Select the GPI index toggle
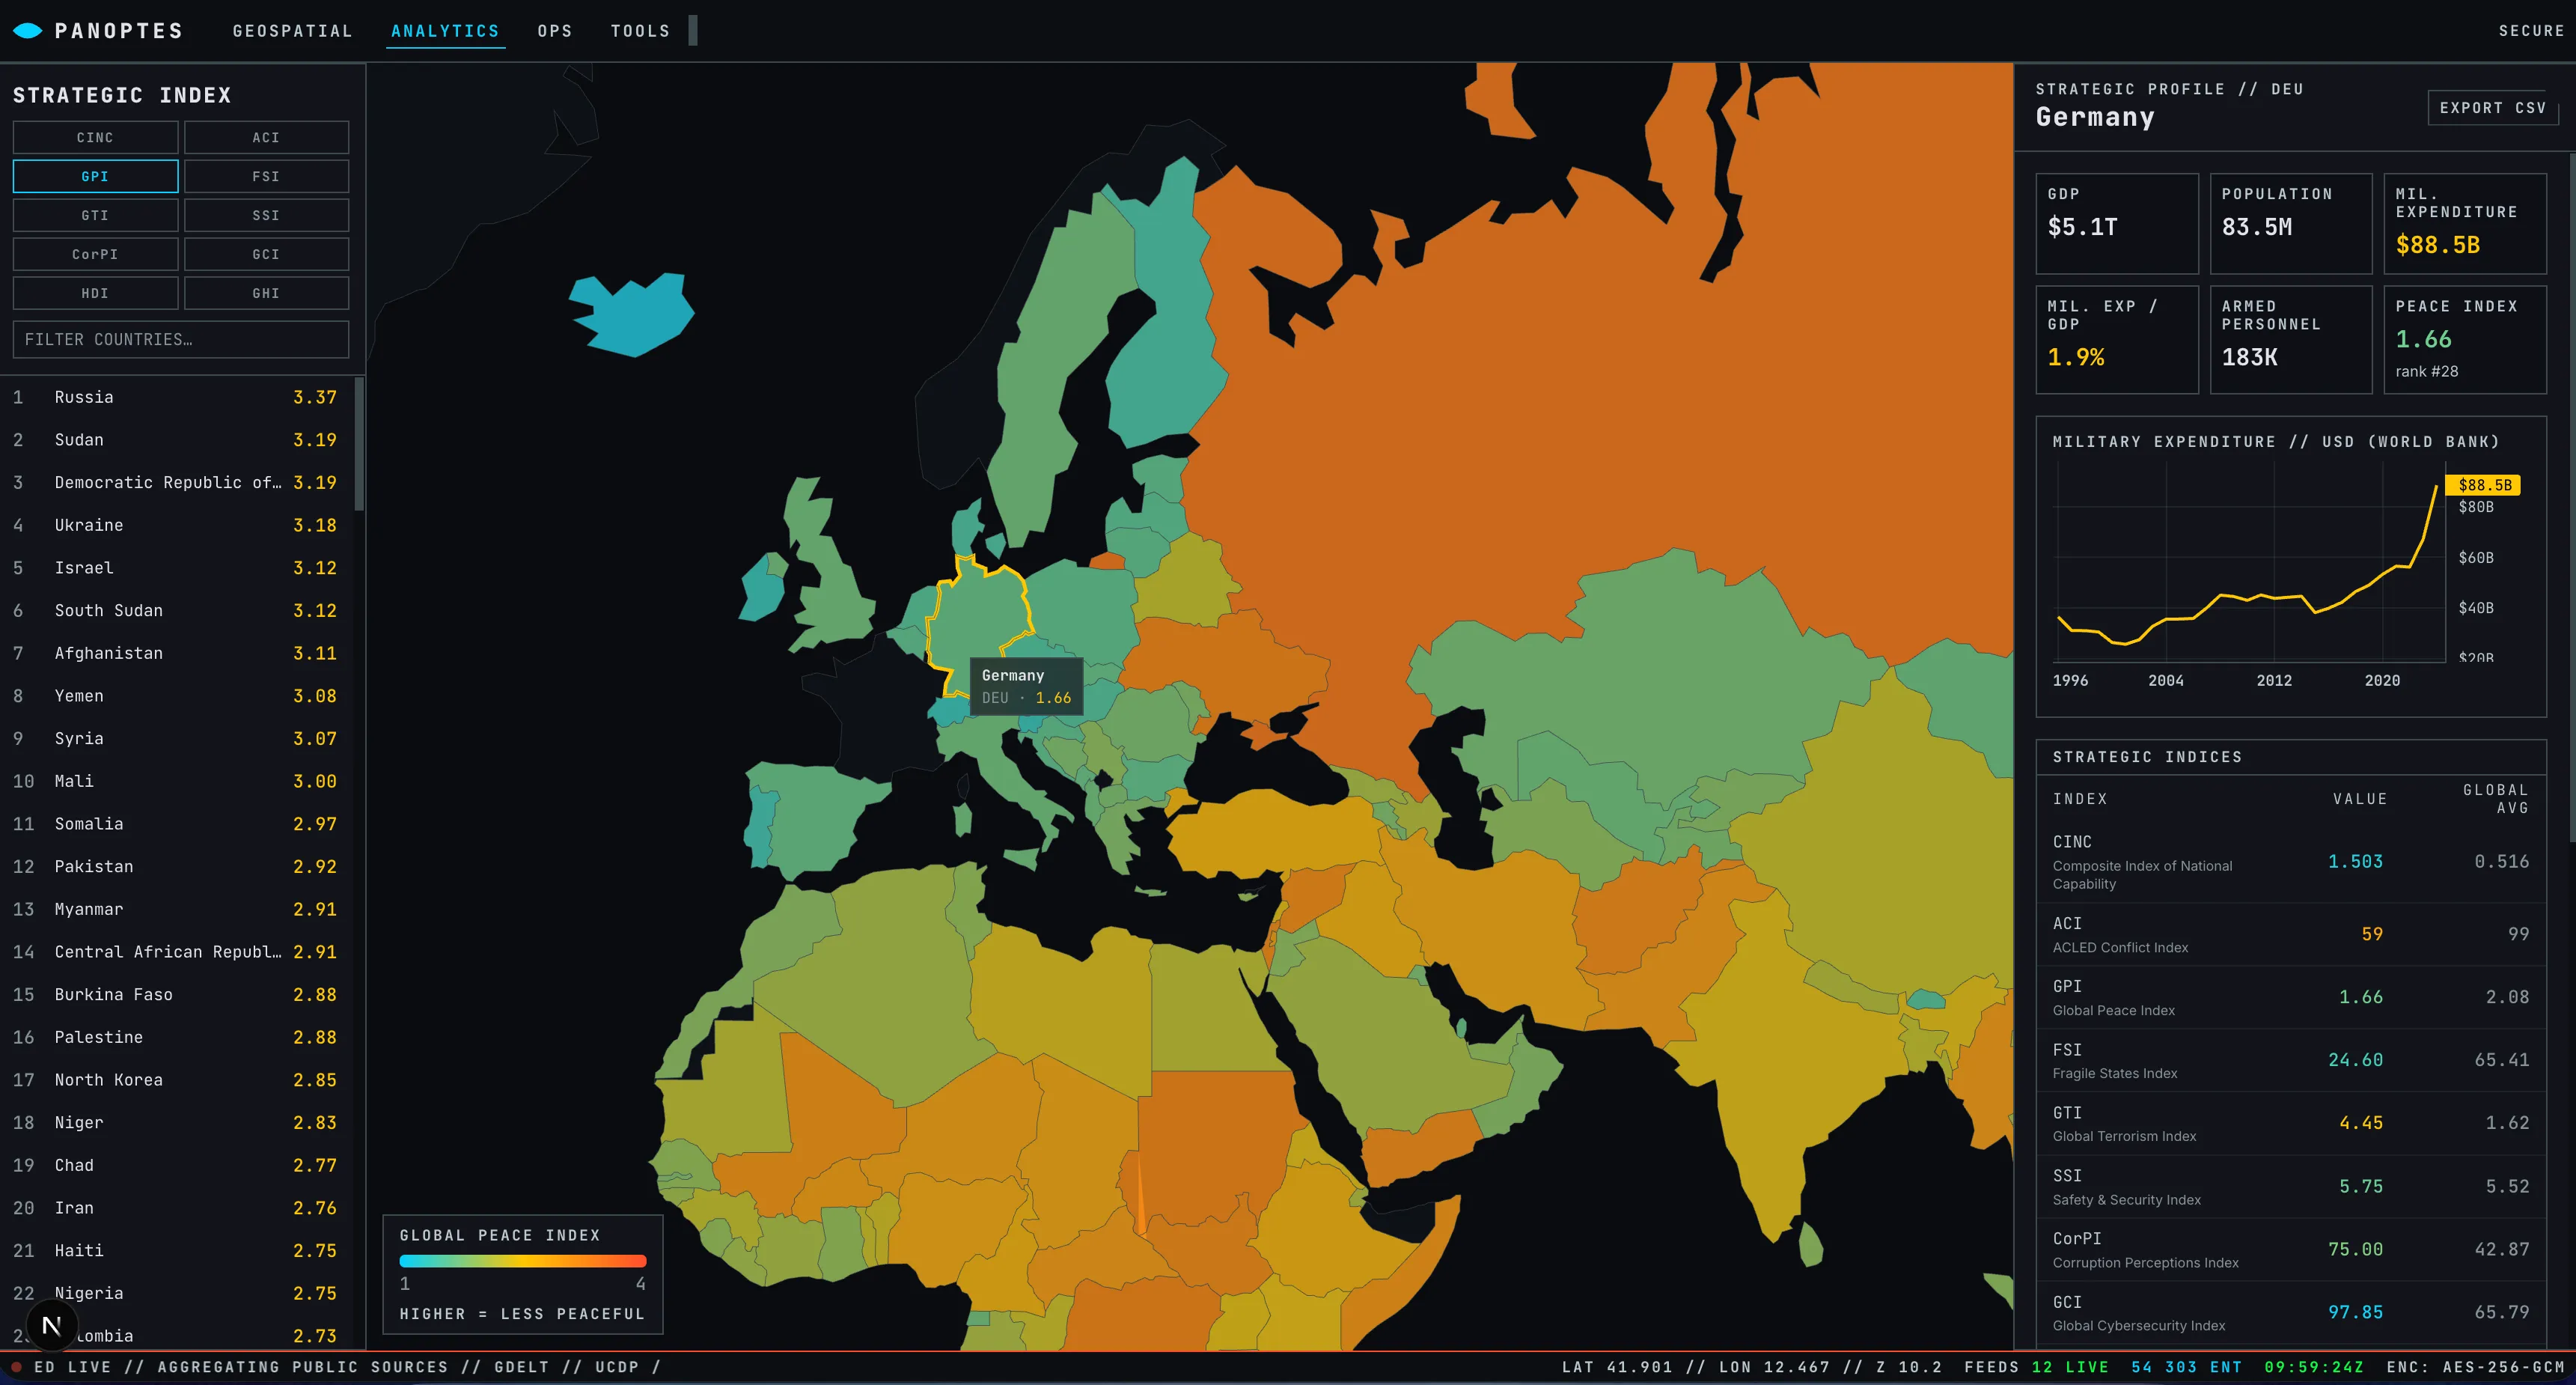This screenshot has width=2576, height=1385. click(x=95, y=176)
